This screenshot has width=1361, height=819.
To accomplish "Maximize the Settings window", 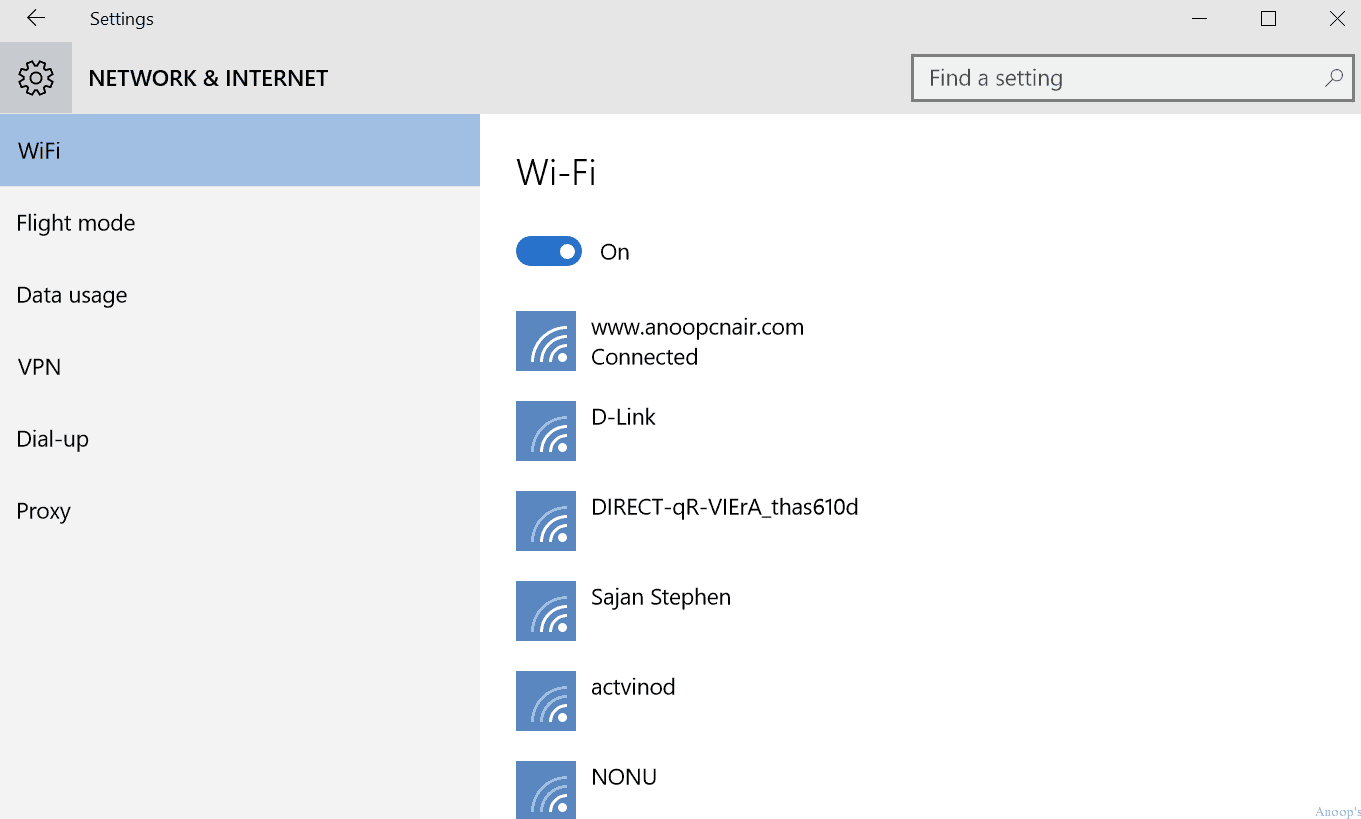I will 1269,18.
